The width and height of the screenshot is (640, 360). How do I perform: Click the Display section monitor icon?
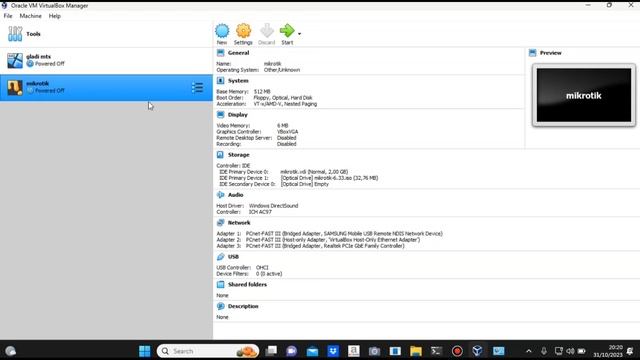(220, 115)
